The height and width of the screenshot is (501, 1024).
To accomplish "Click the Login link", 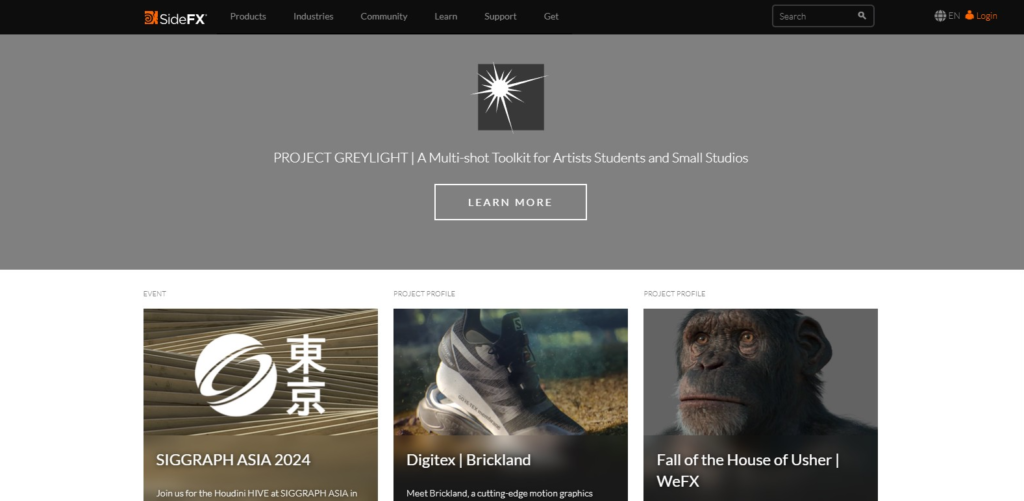I will point(987,16).
